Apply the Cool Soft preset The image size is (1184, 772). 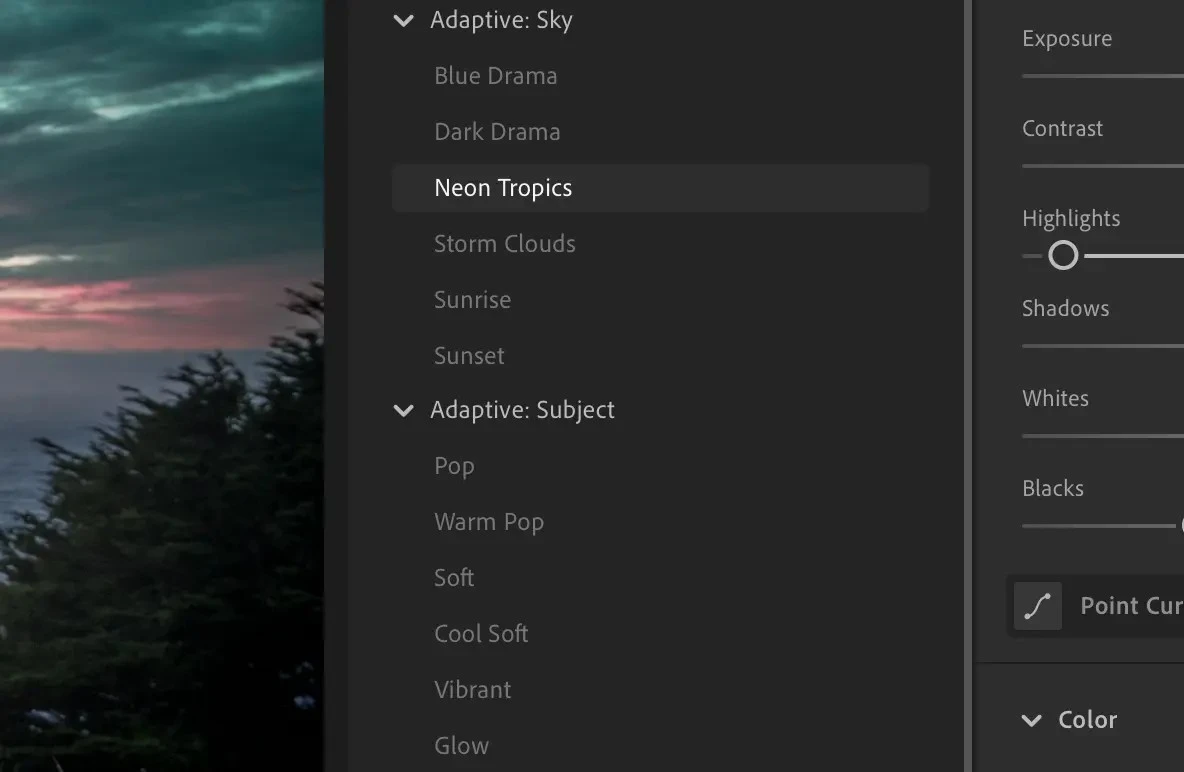pos(481,633)
